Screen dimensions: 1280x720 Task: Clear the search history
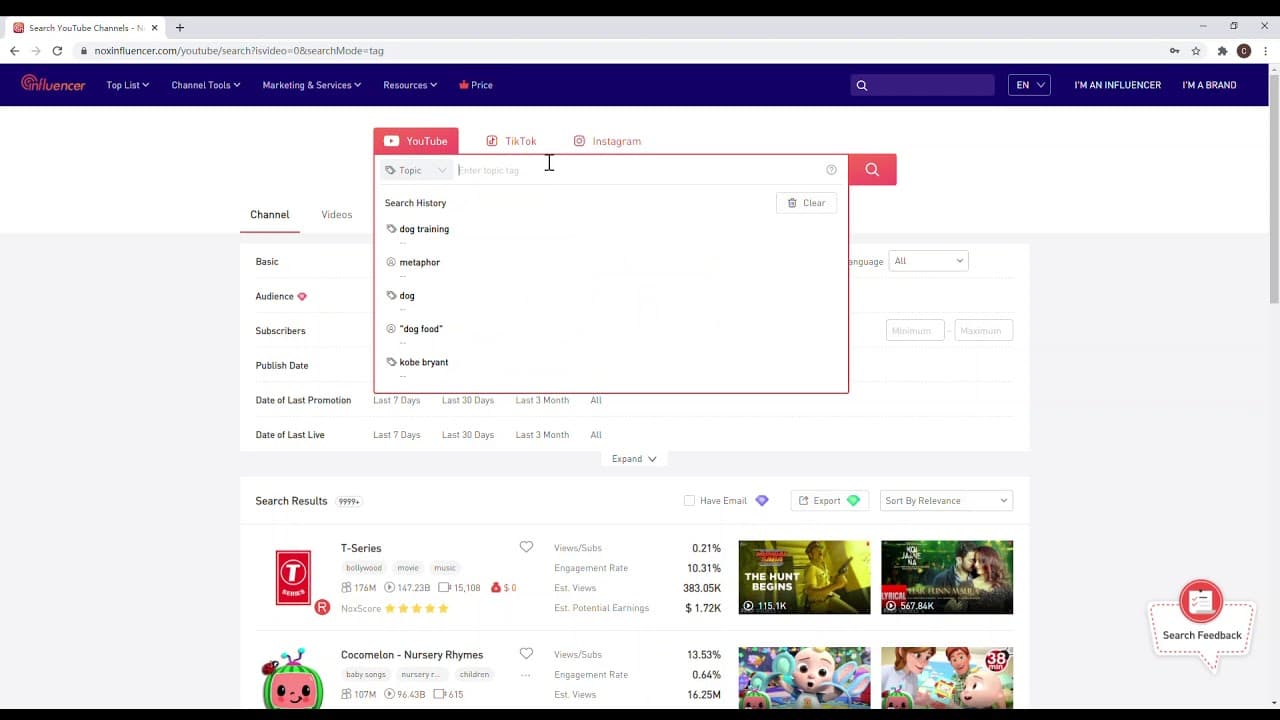pos(806,203)
